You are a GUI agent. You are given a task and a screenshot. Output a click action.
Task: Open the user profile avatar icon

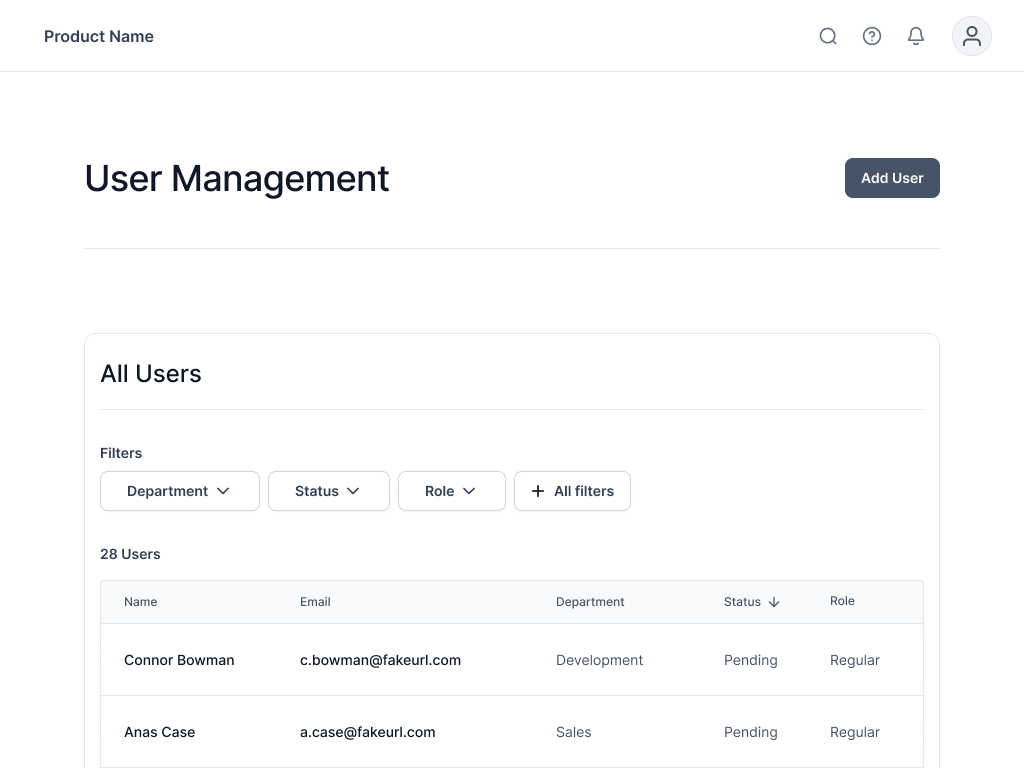971,36
